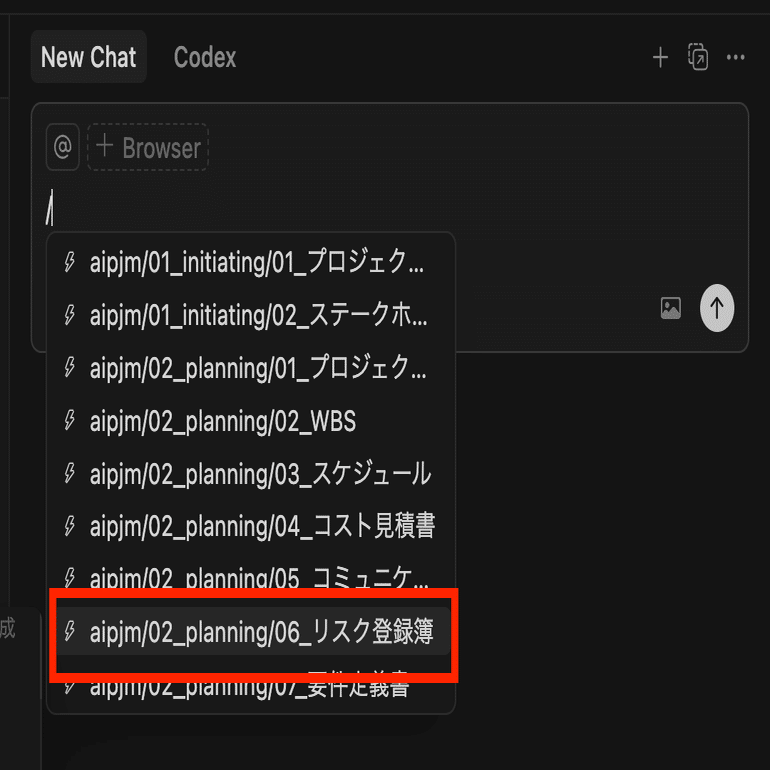The height and width of the screenshot is (770, 770).
Task: Click lightning icon beside 04_コスト見積書 command
Action: pos(70,526)
